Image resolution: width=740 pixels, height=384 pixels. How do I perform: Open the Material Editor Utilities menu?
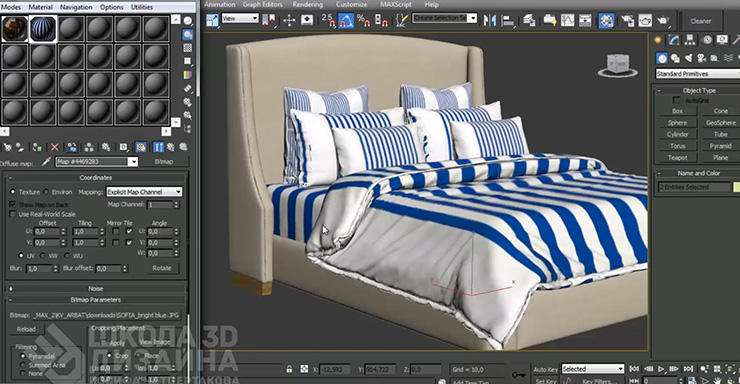[142, 7]
